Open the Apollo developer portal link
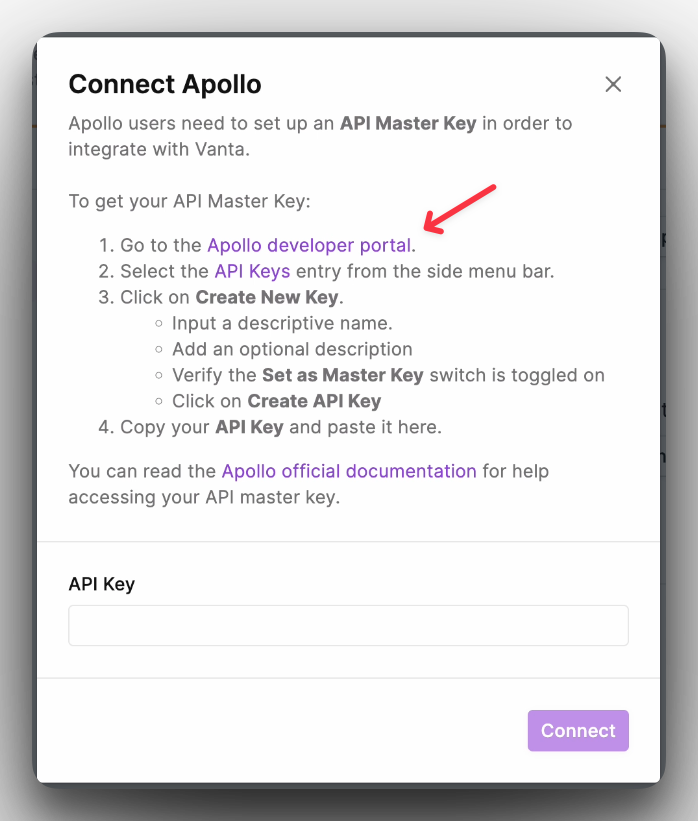The height and width of the screenshot is (821, 698). pos(309,246)
